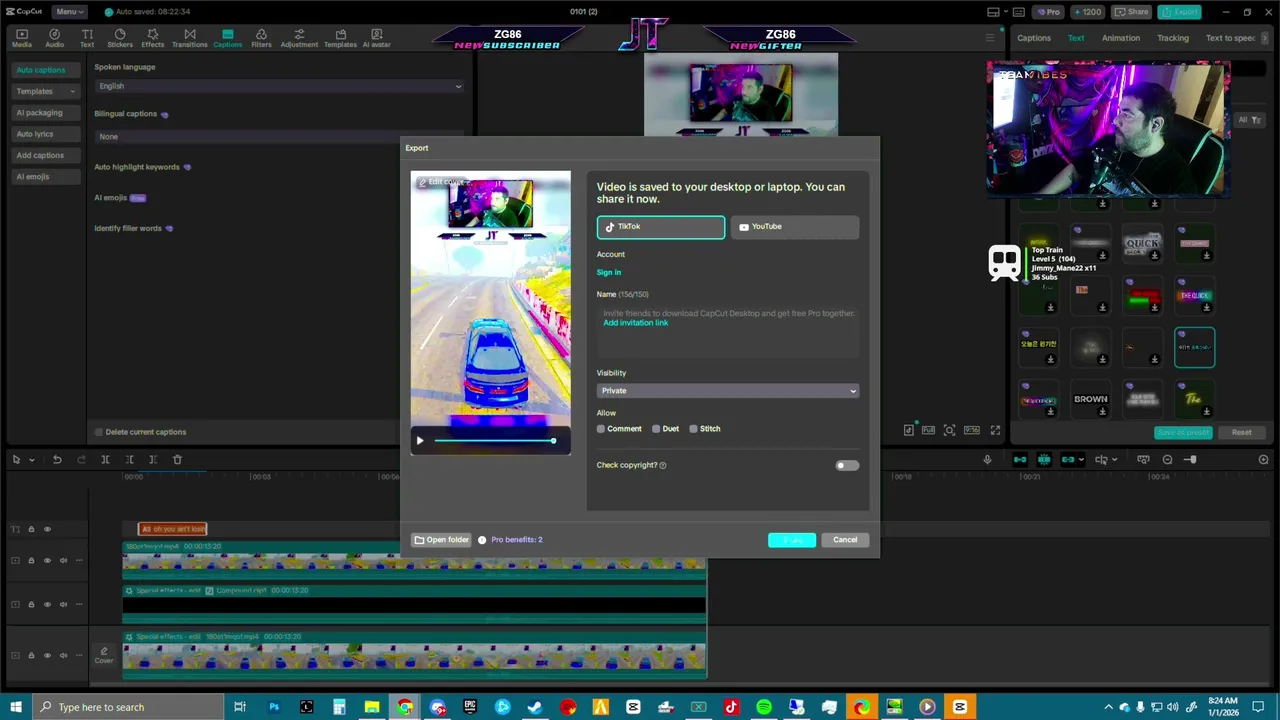Open the Text tool panel
The width and height of the screenshot is (1280, 720).
tap(87, 38)
